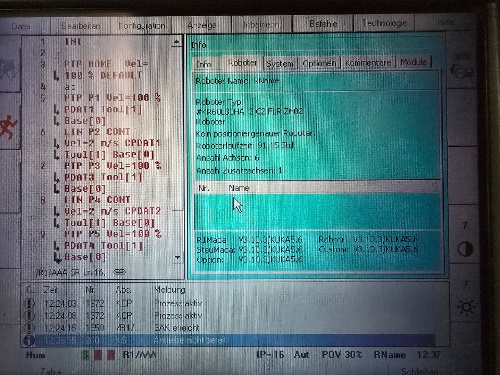The width and height of the screenshot is (500, 375).
Task: Open the Technologie menu
Action: (x=384, y=23)
